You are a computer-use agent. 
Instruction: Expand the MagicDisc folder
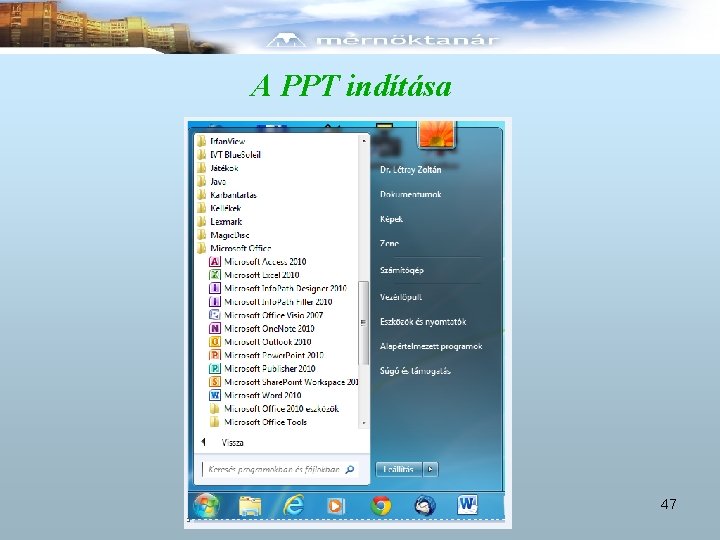(223, 235)
